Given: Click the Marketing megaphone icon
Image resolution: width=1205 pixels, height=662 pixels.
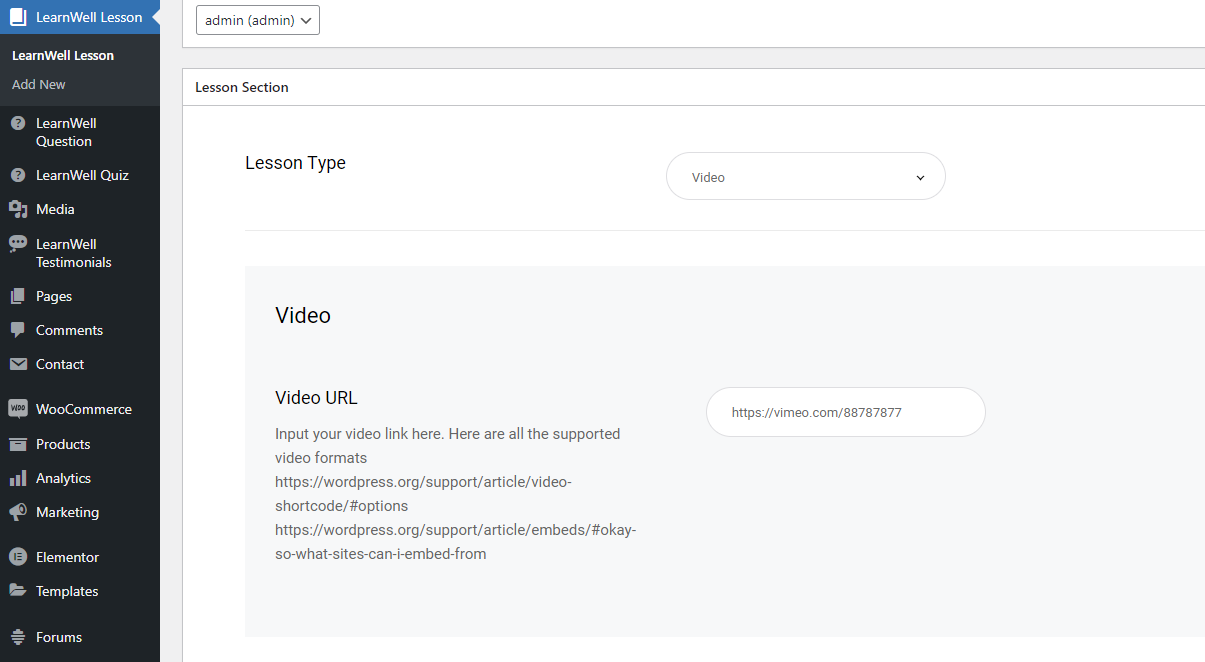Looking at the screenshot, I should (17, 512).
